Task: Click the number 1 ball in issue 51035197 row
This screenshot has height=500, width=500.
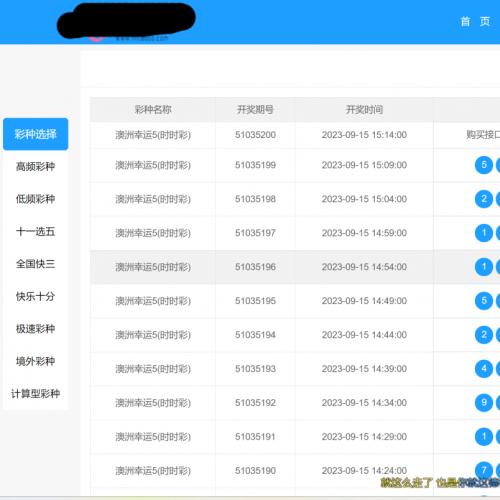Action: tap(484, 233)
